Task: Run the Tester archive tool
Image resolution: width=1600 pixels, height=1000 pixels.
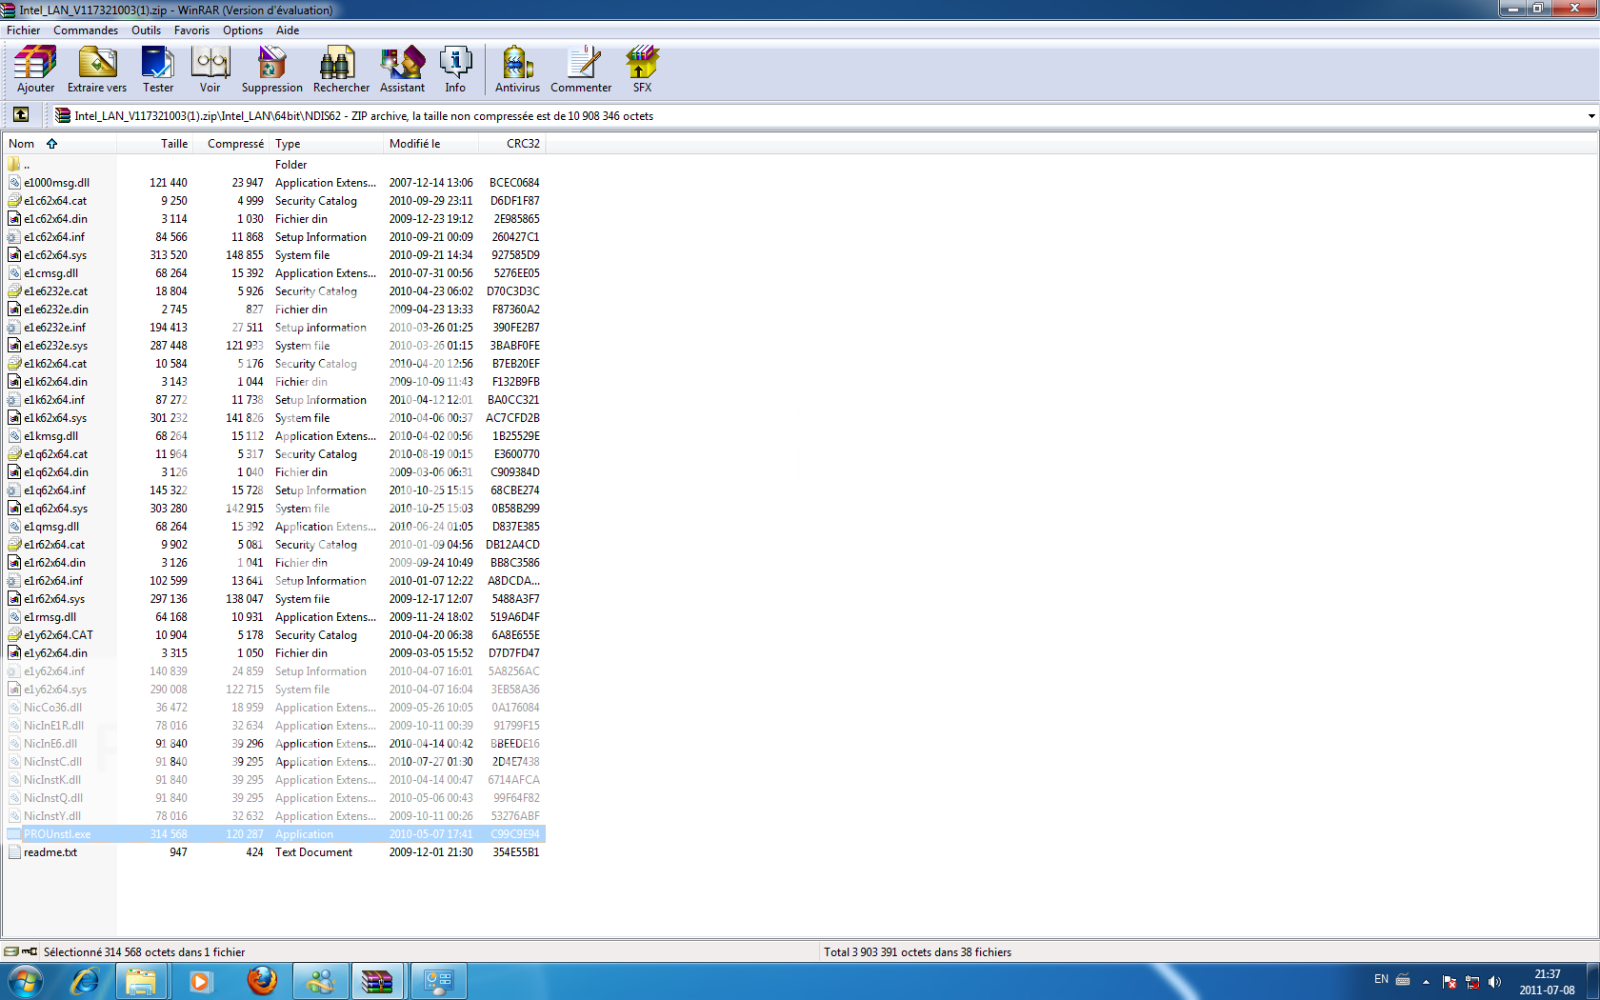Action: (x=158, y=69)
